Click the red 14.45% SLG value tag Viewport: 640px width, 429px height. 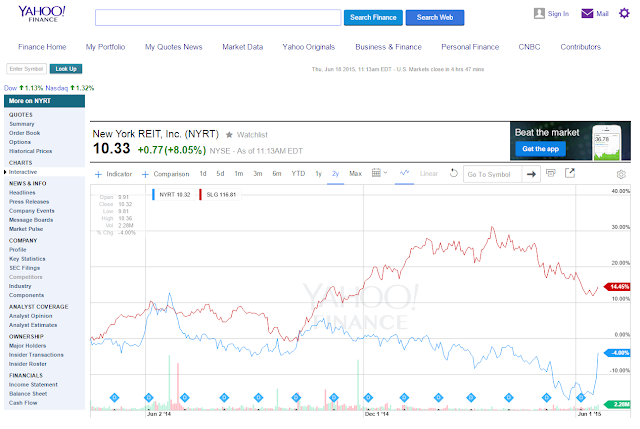[617, 287]
